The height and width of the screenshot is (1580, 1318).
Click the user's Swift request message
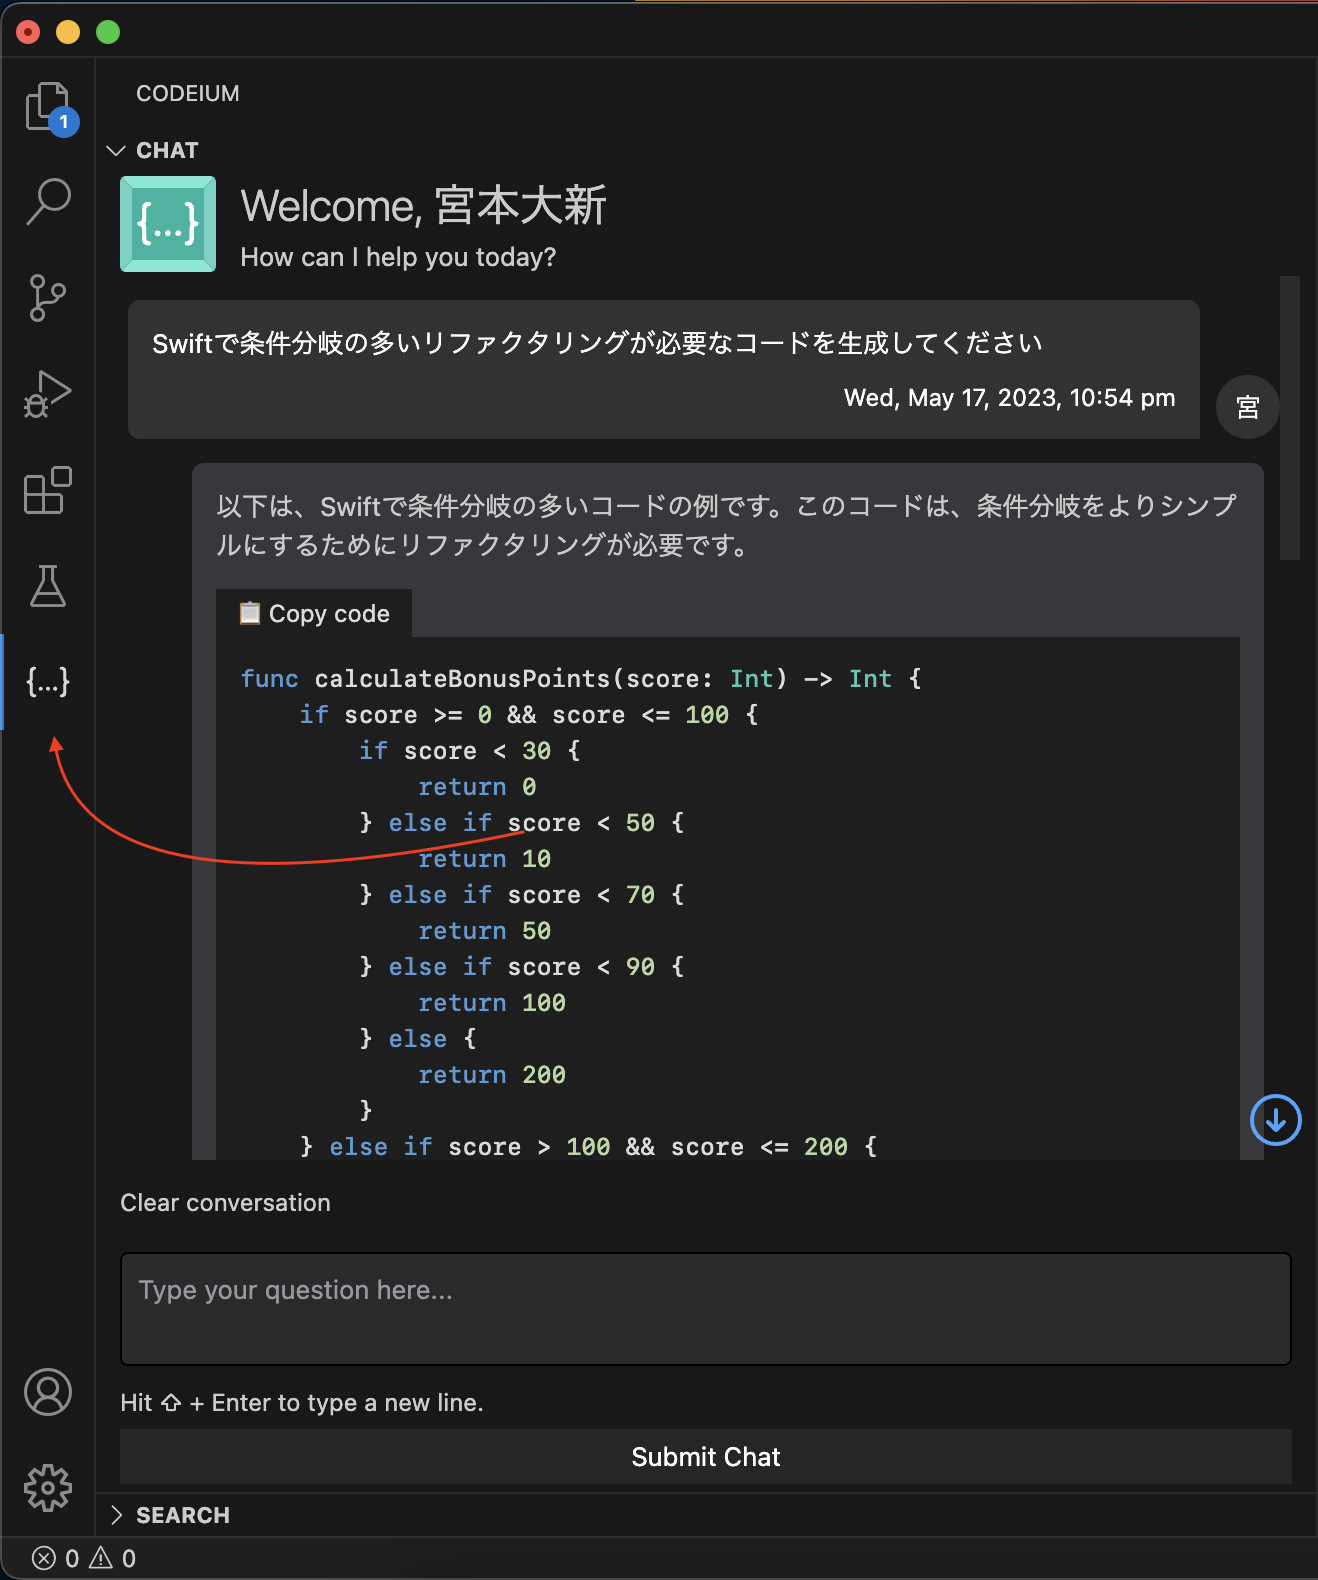pyautogui.click(x=597, y=343)
